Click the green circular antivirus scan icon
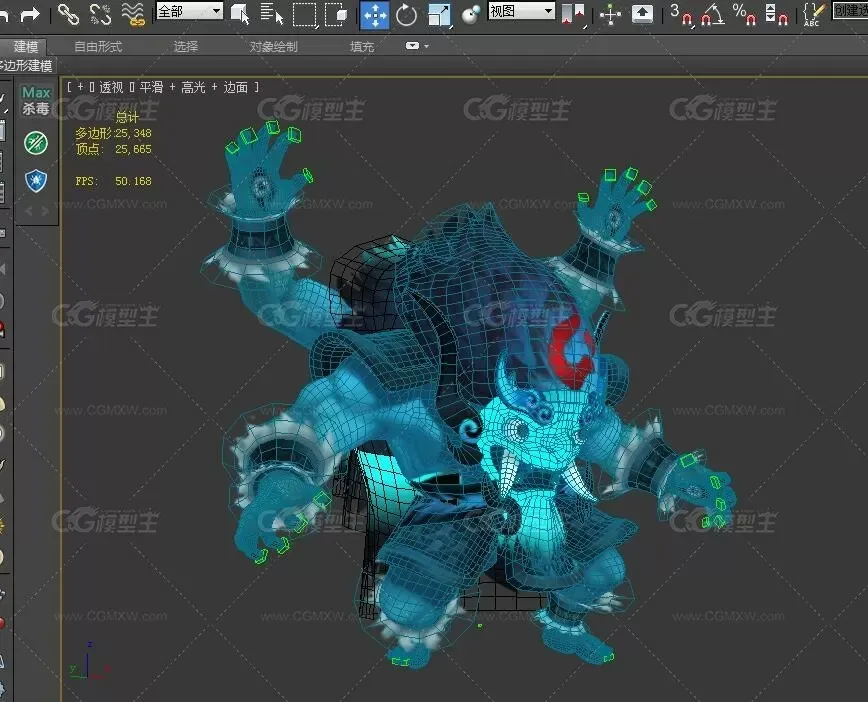The width and height of the screenshot is (868, 702). [36, 143]
